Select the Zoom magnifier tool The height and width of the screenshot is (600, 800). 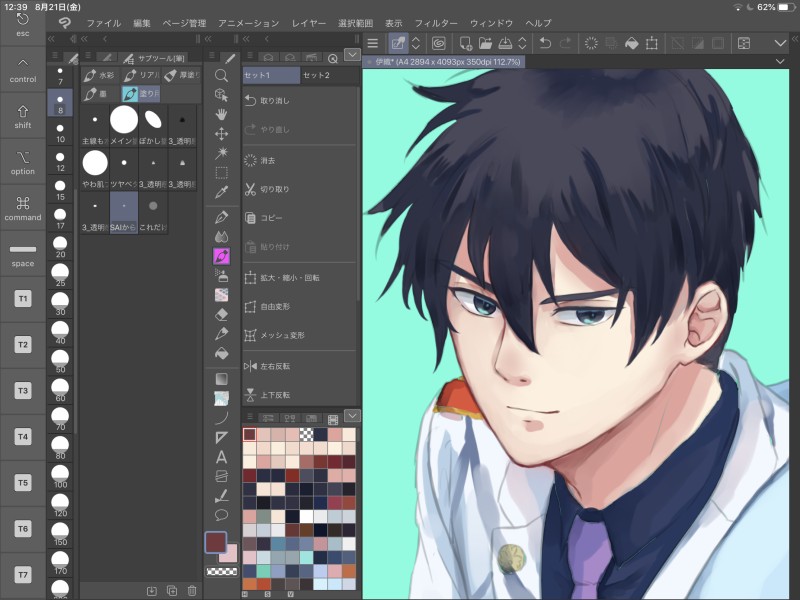221,76
